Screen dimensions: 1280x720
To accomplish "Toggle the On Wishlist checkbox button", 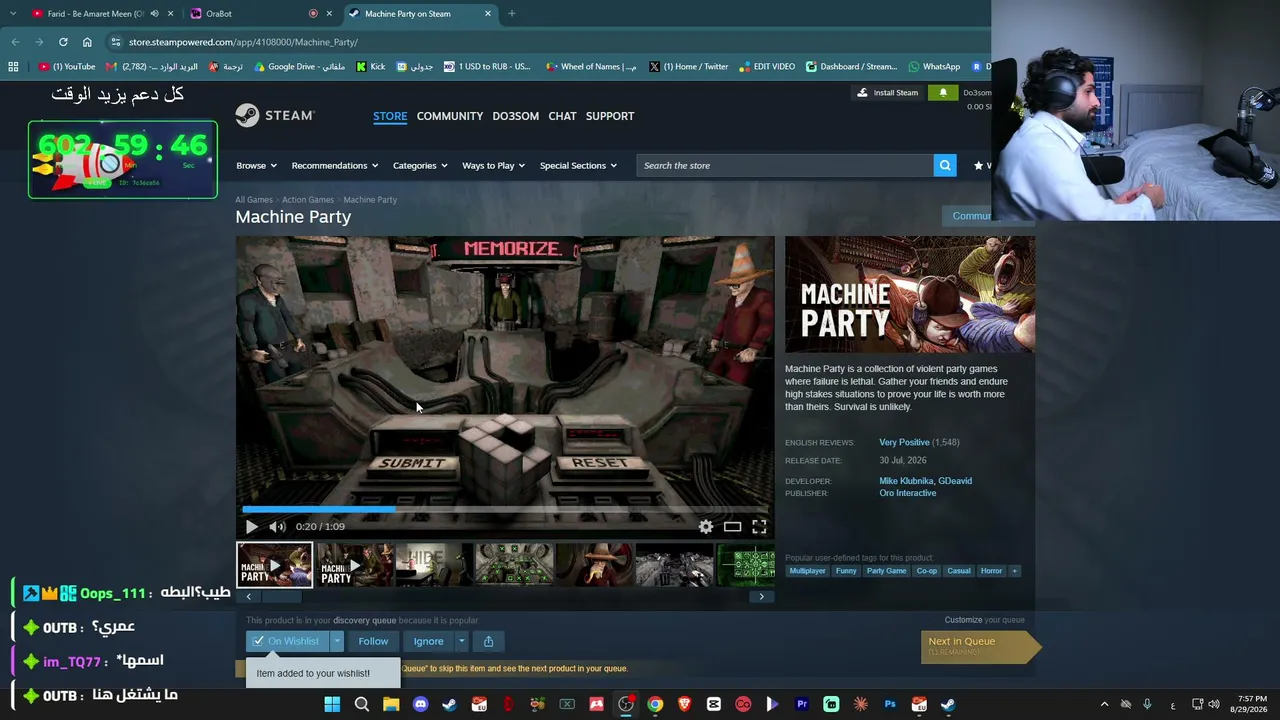I will point(287,641).
